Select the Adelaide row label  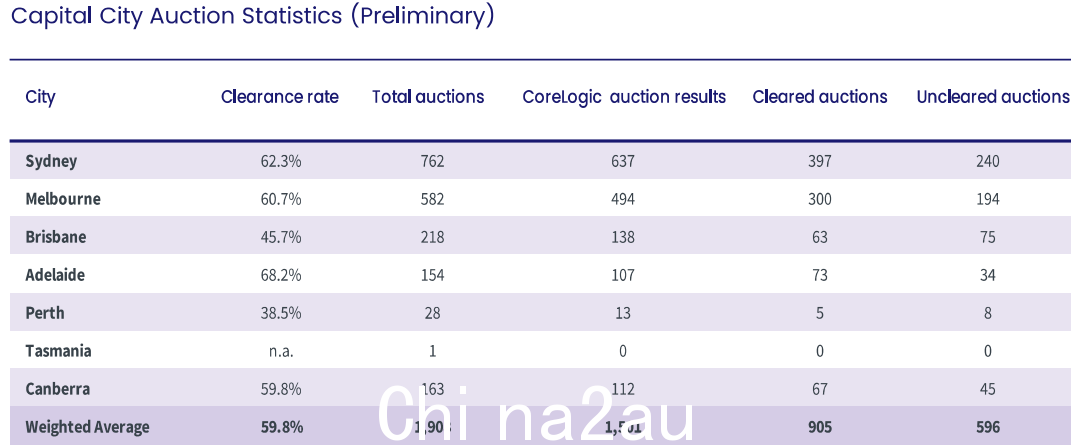[x=55, y=275]
